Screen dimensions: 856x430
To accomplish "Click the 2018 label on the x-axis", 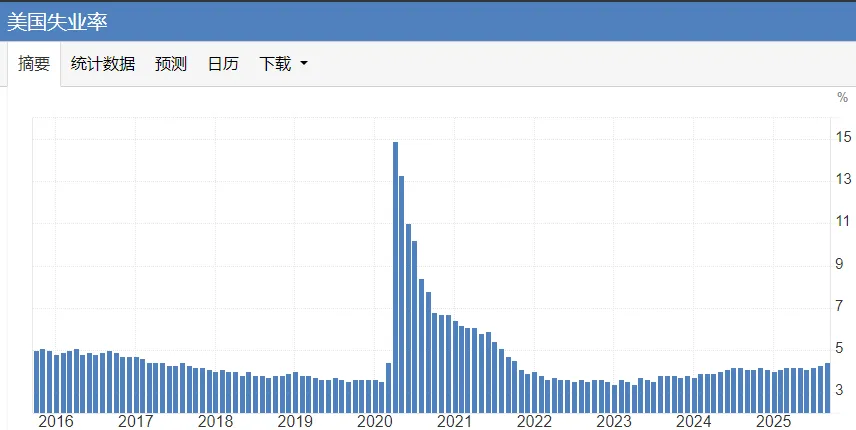I will pyautogui.click(x=215, y=422).
